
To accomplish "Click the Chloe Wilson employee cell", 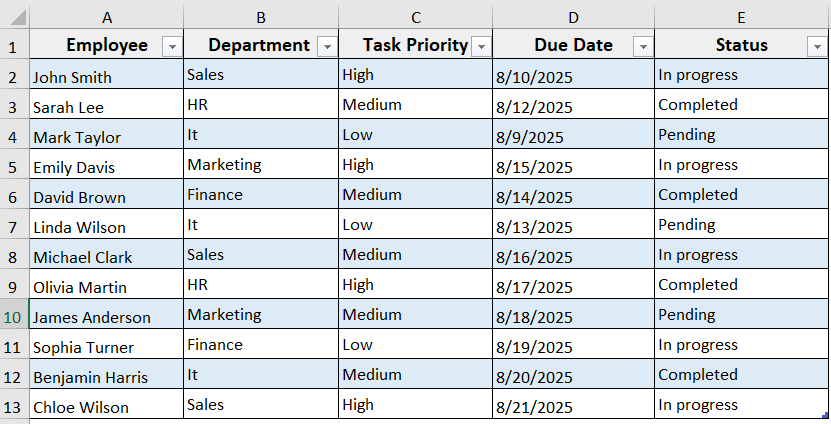I will point(106,407).
